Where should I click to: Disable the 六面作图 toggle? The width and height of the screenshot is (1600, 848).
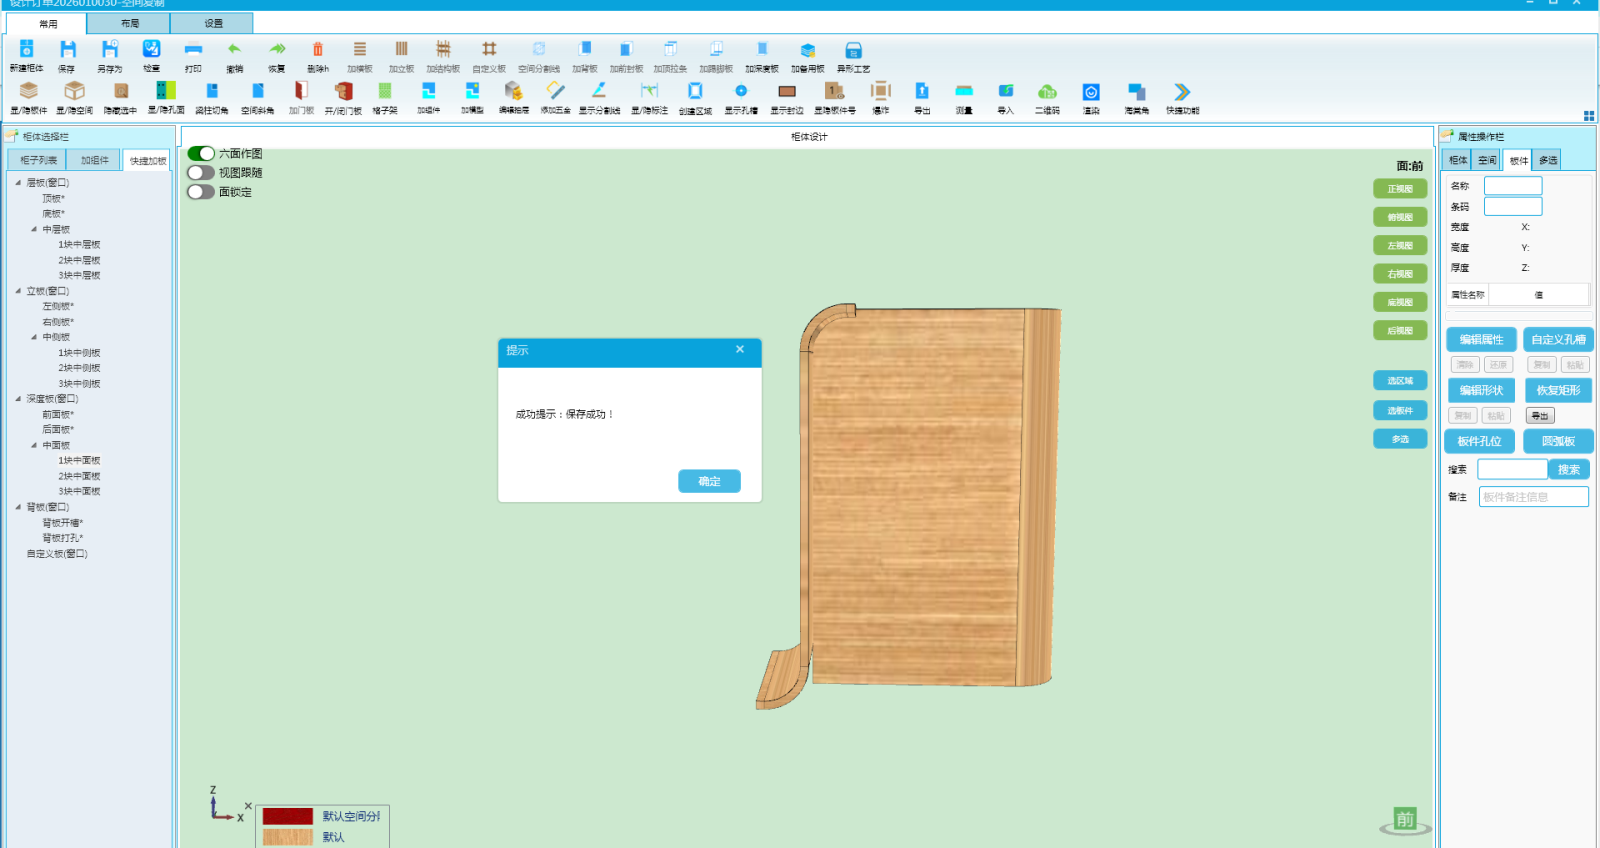(x=201, y=154)
